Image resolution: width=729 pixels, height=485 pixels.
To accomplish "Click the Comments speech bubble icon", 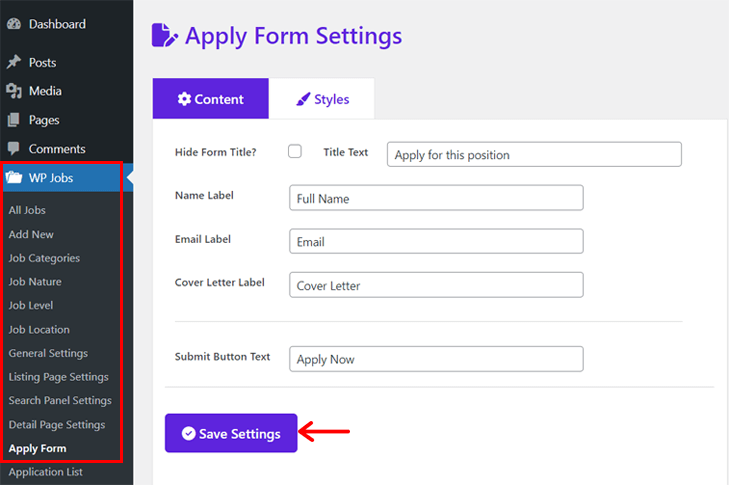I will point(14,149).
